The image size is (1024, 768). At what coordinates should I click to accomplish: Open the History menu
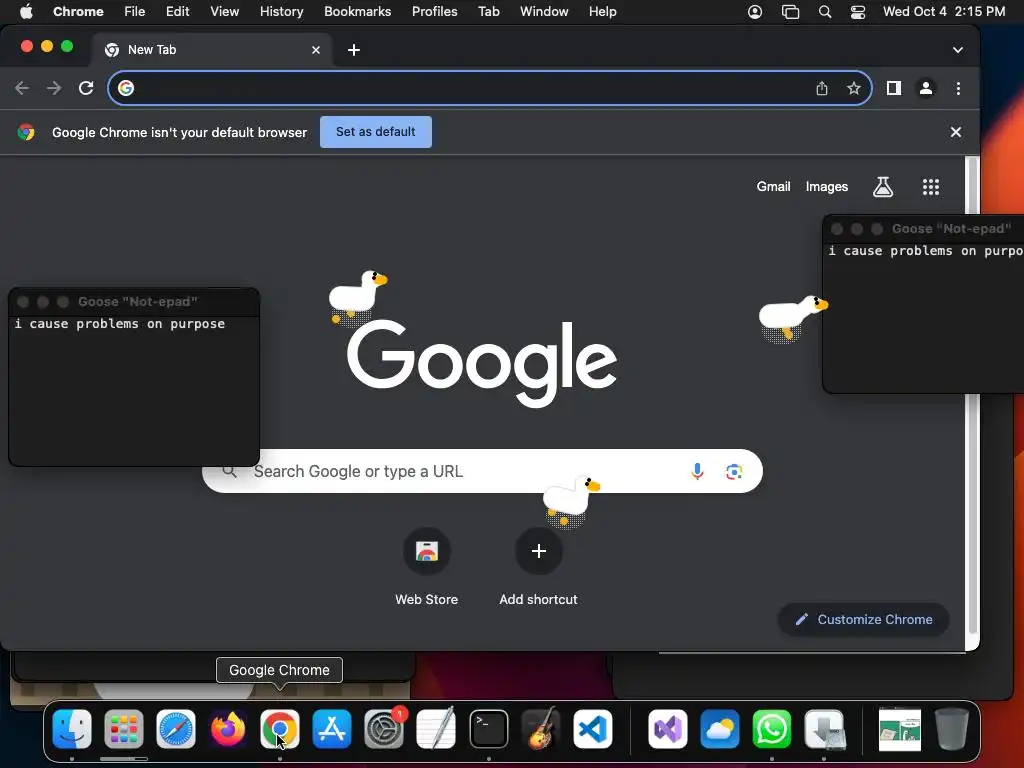coord(281,12)
